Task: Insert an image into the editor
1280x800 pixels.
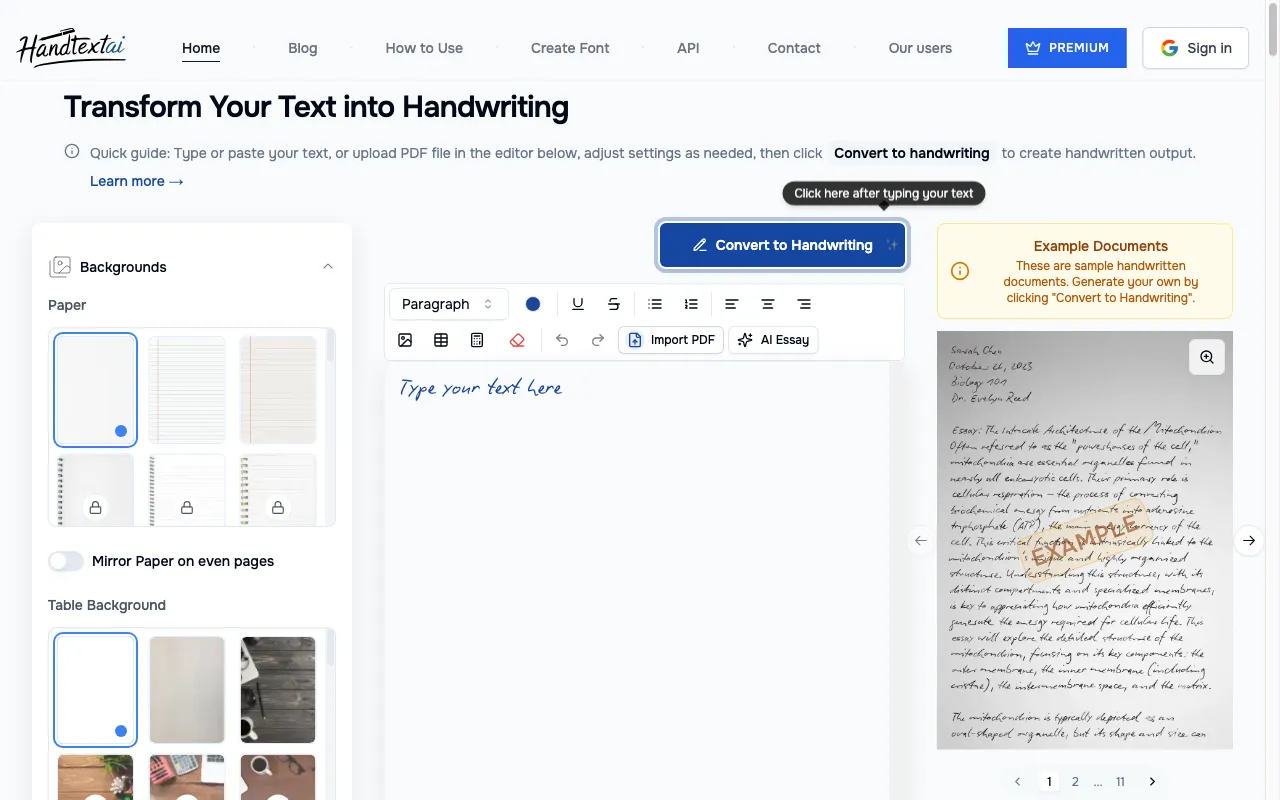Action: [405, 340]
